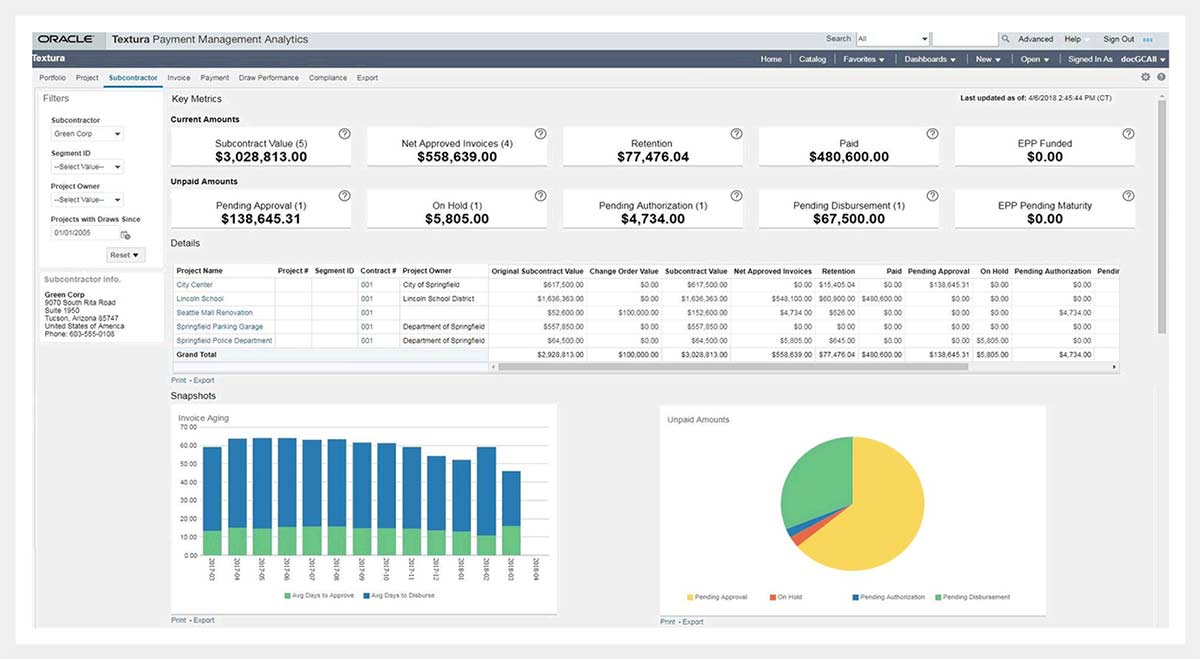Click the search text input field
The height and width of the screenshot is (659, 1200).
(x=964, y=39)
